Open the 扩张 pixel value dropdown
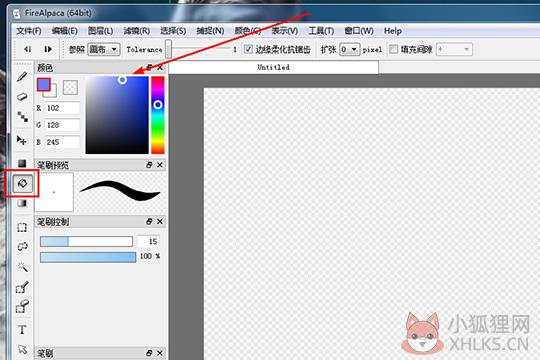540x360 pixels. (350, 49)
